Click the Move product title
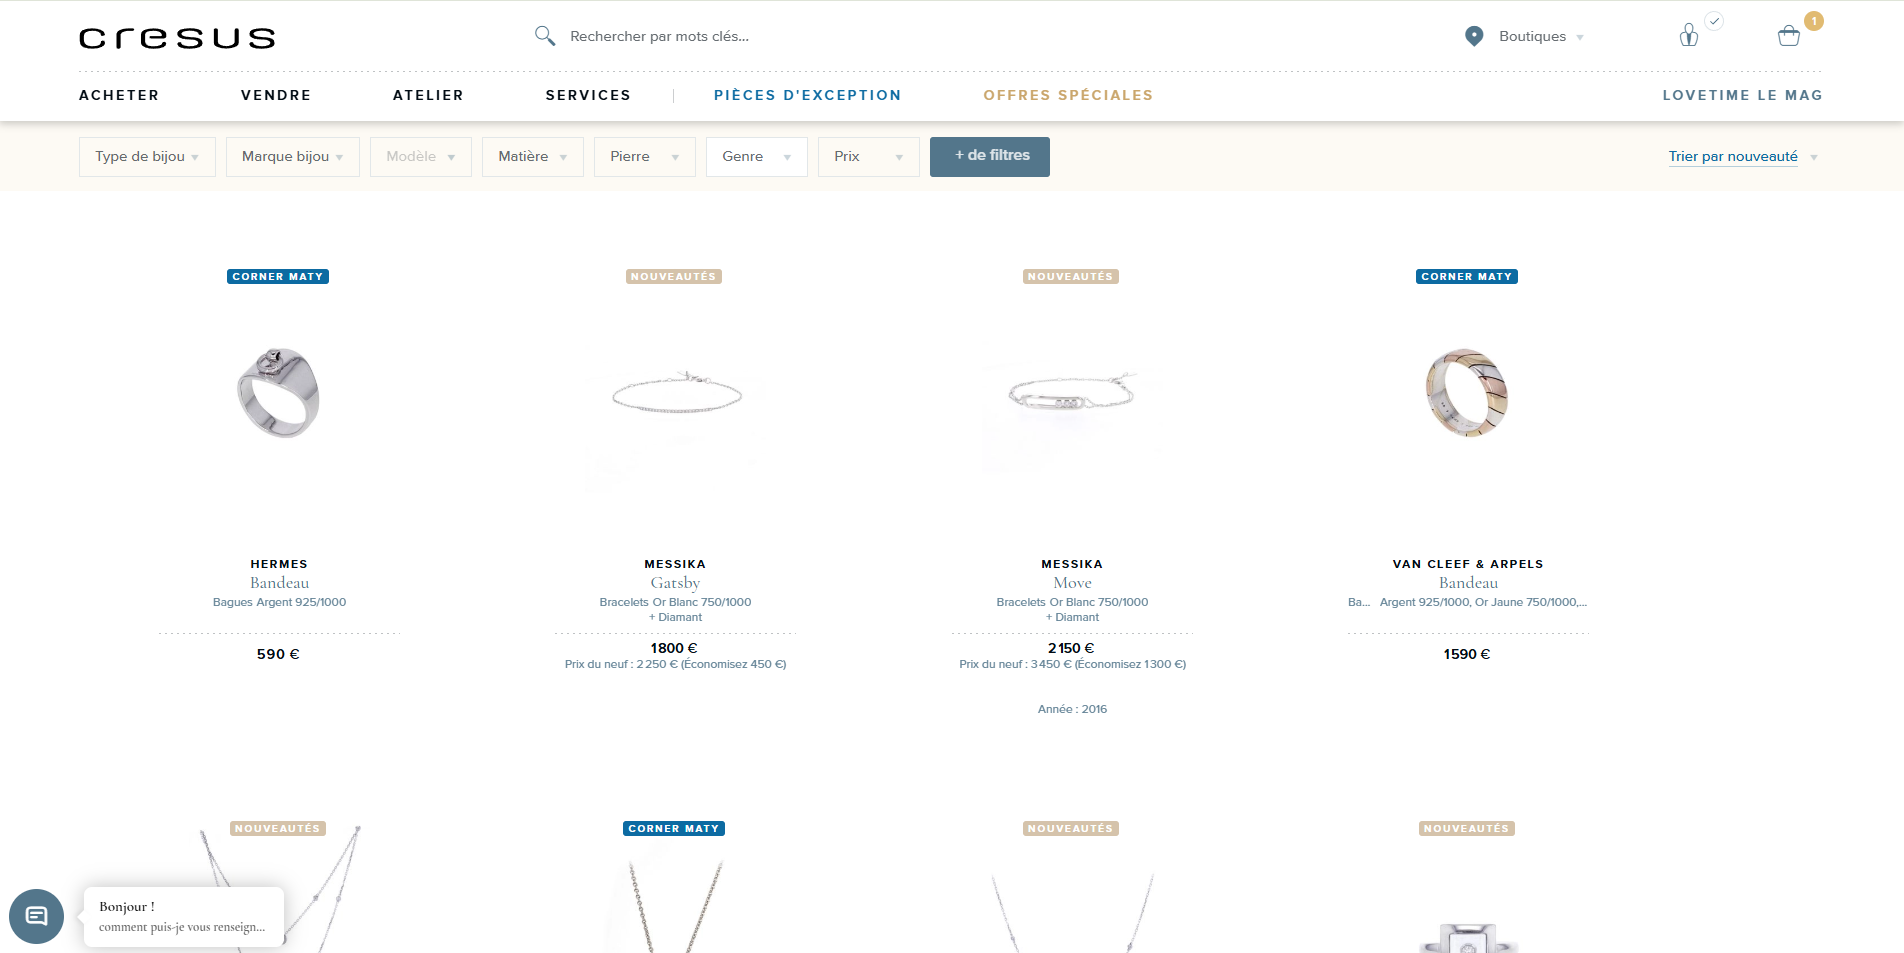Screen dimensions: 1904x953 click(1072, 583)
